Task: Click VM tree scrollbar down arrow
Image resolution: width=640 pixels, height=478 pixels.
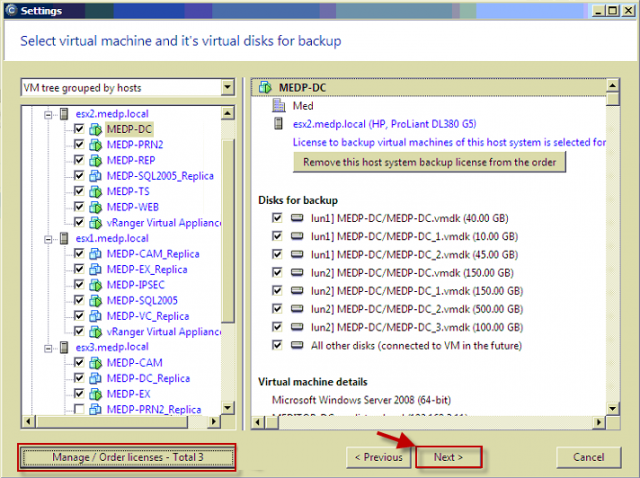Action: tap(228, 407)
